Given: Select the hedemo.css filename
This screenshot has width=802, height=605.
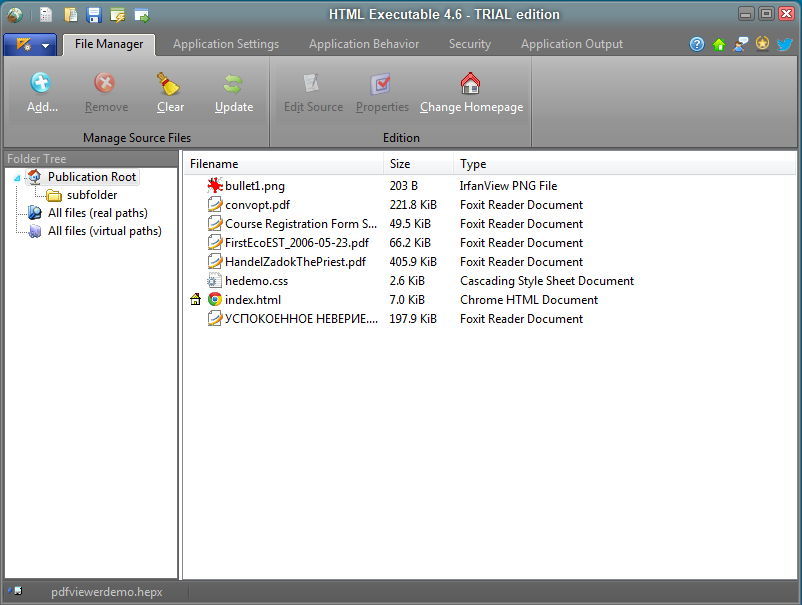Looking at the screenshot, I should (x=256, y=281).
